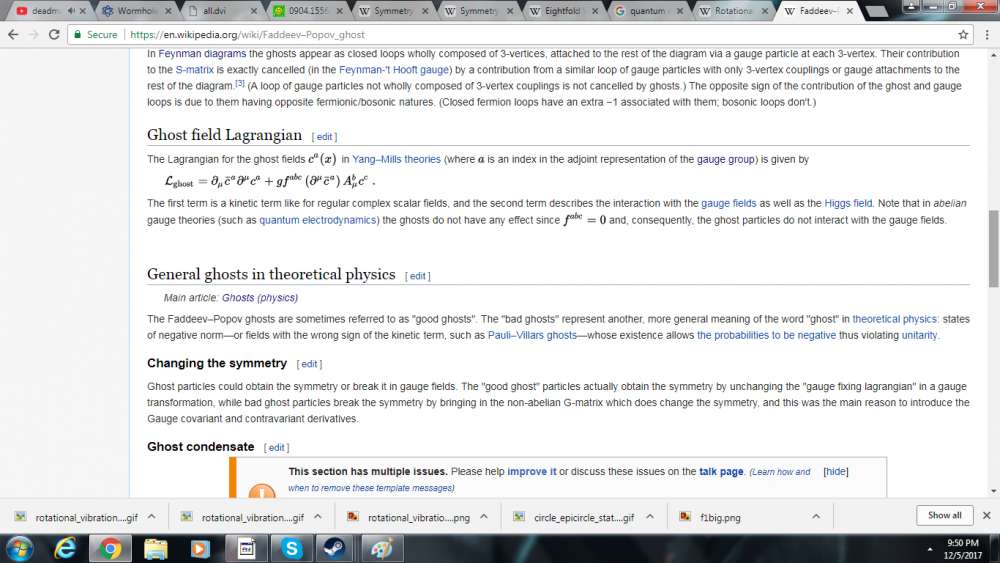Launch Internet Explorer from the taskbar
This screenshot has height=563, width=1000.
click(x=66, y=548)
